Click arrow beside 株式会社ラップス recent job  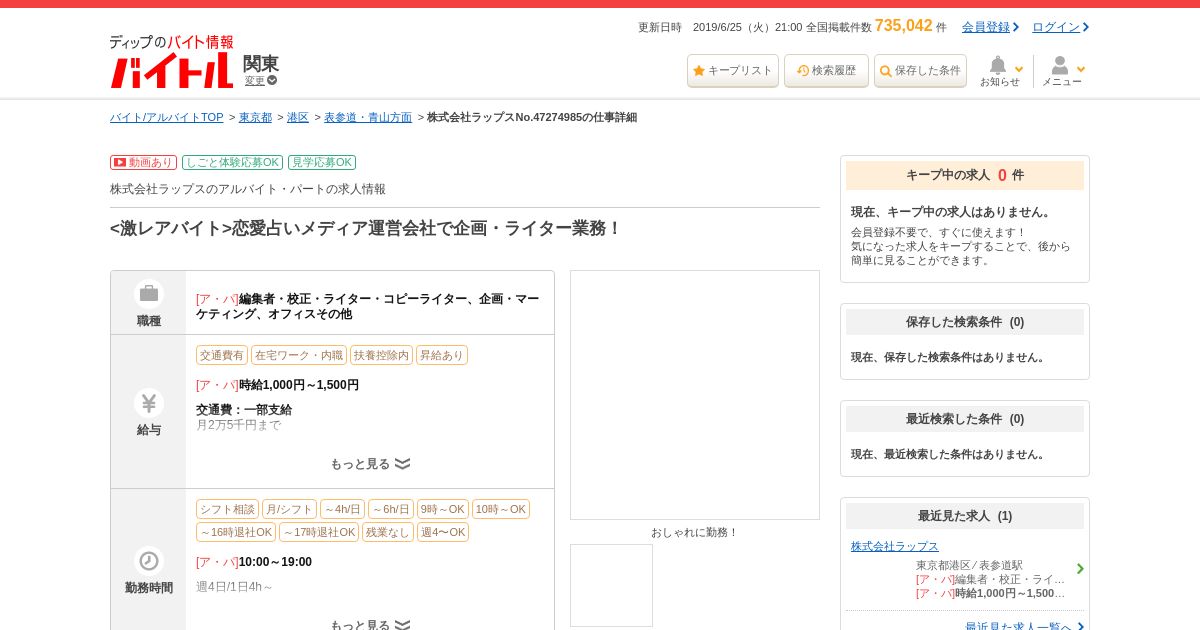(x=1080, y=569)
